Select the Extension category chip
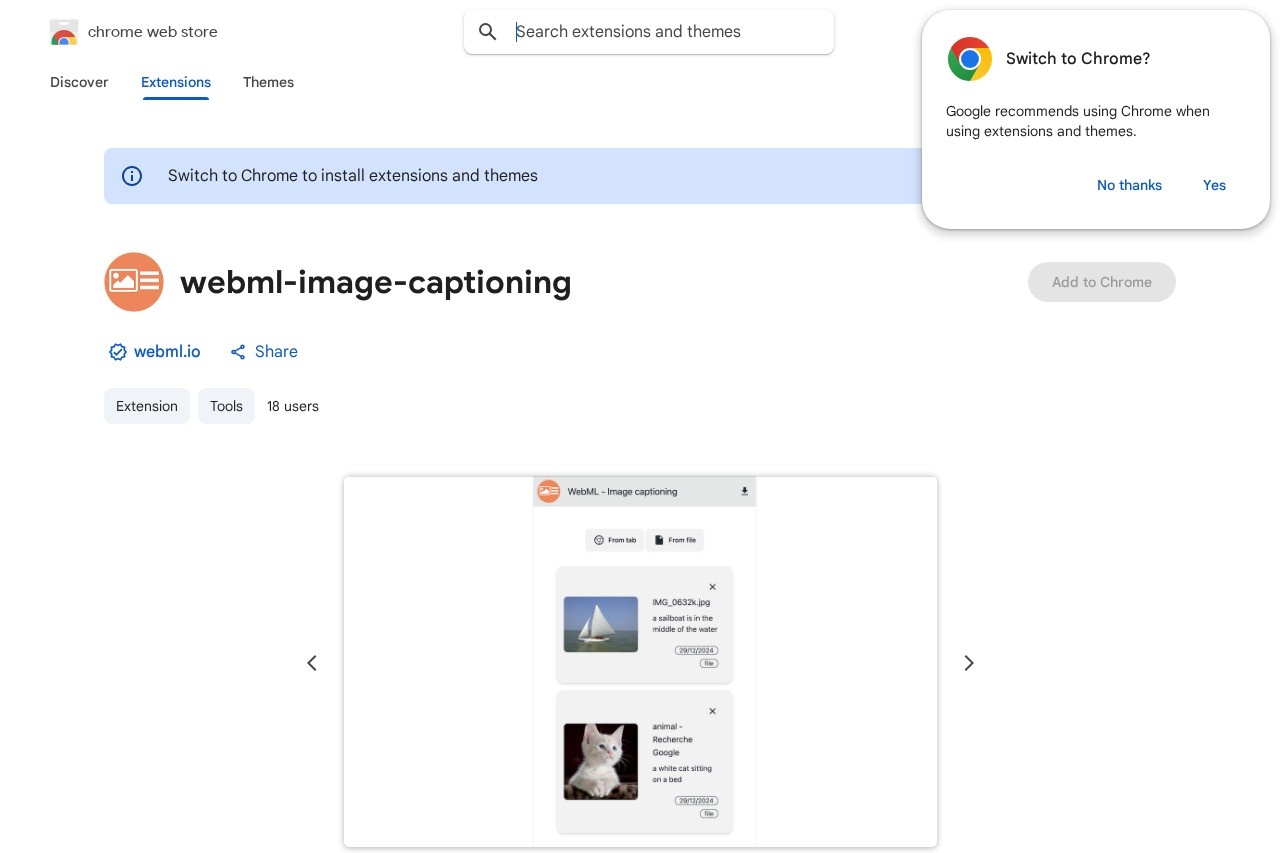Image resolution: width=1280 pixels, height=853 pixels. click(x=147, y=406)
